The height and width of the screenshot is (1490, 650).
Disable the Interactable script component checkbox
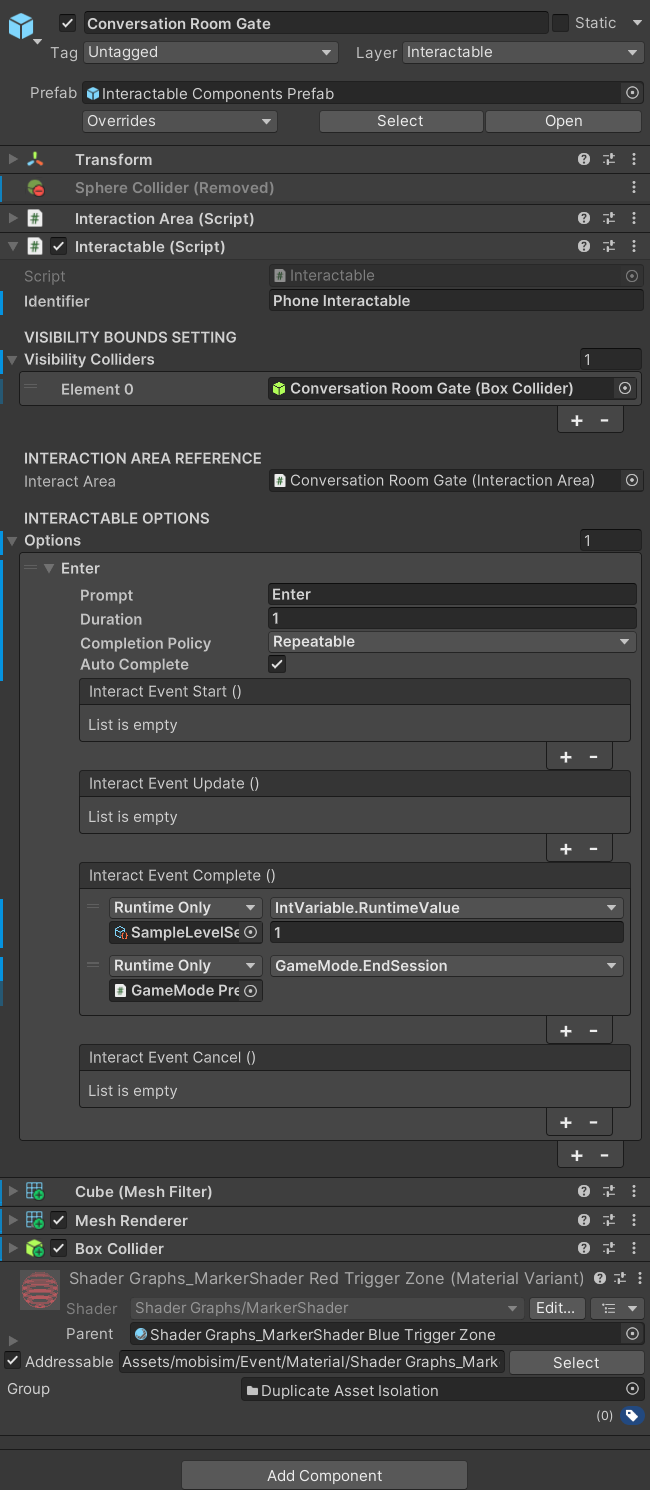59,246
